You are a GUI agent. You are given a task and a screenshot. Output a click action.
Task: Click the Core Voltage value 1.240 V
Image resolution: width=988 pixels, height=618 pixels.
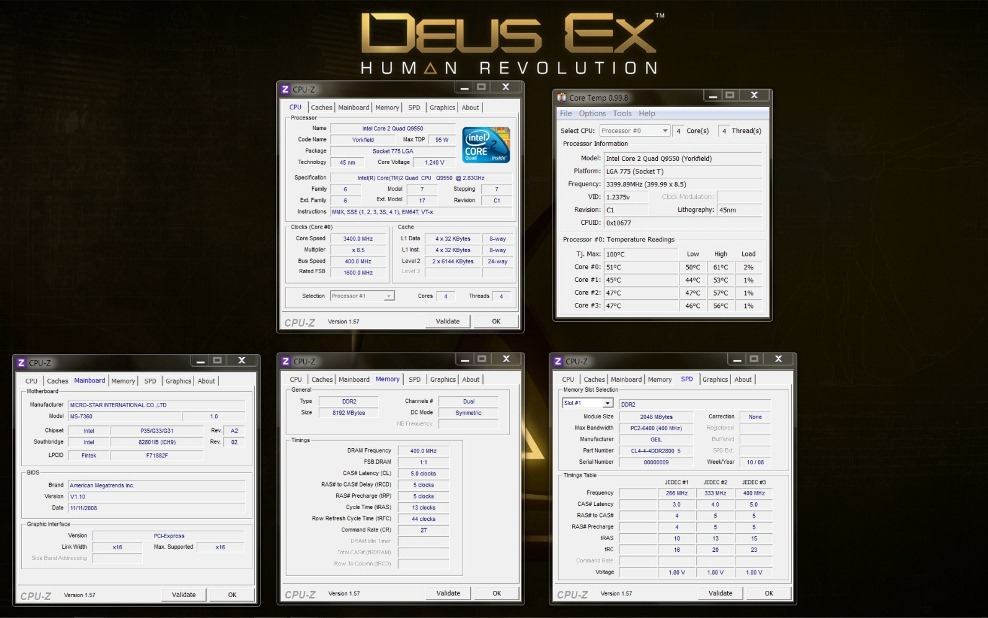coord(434,163)
